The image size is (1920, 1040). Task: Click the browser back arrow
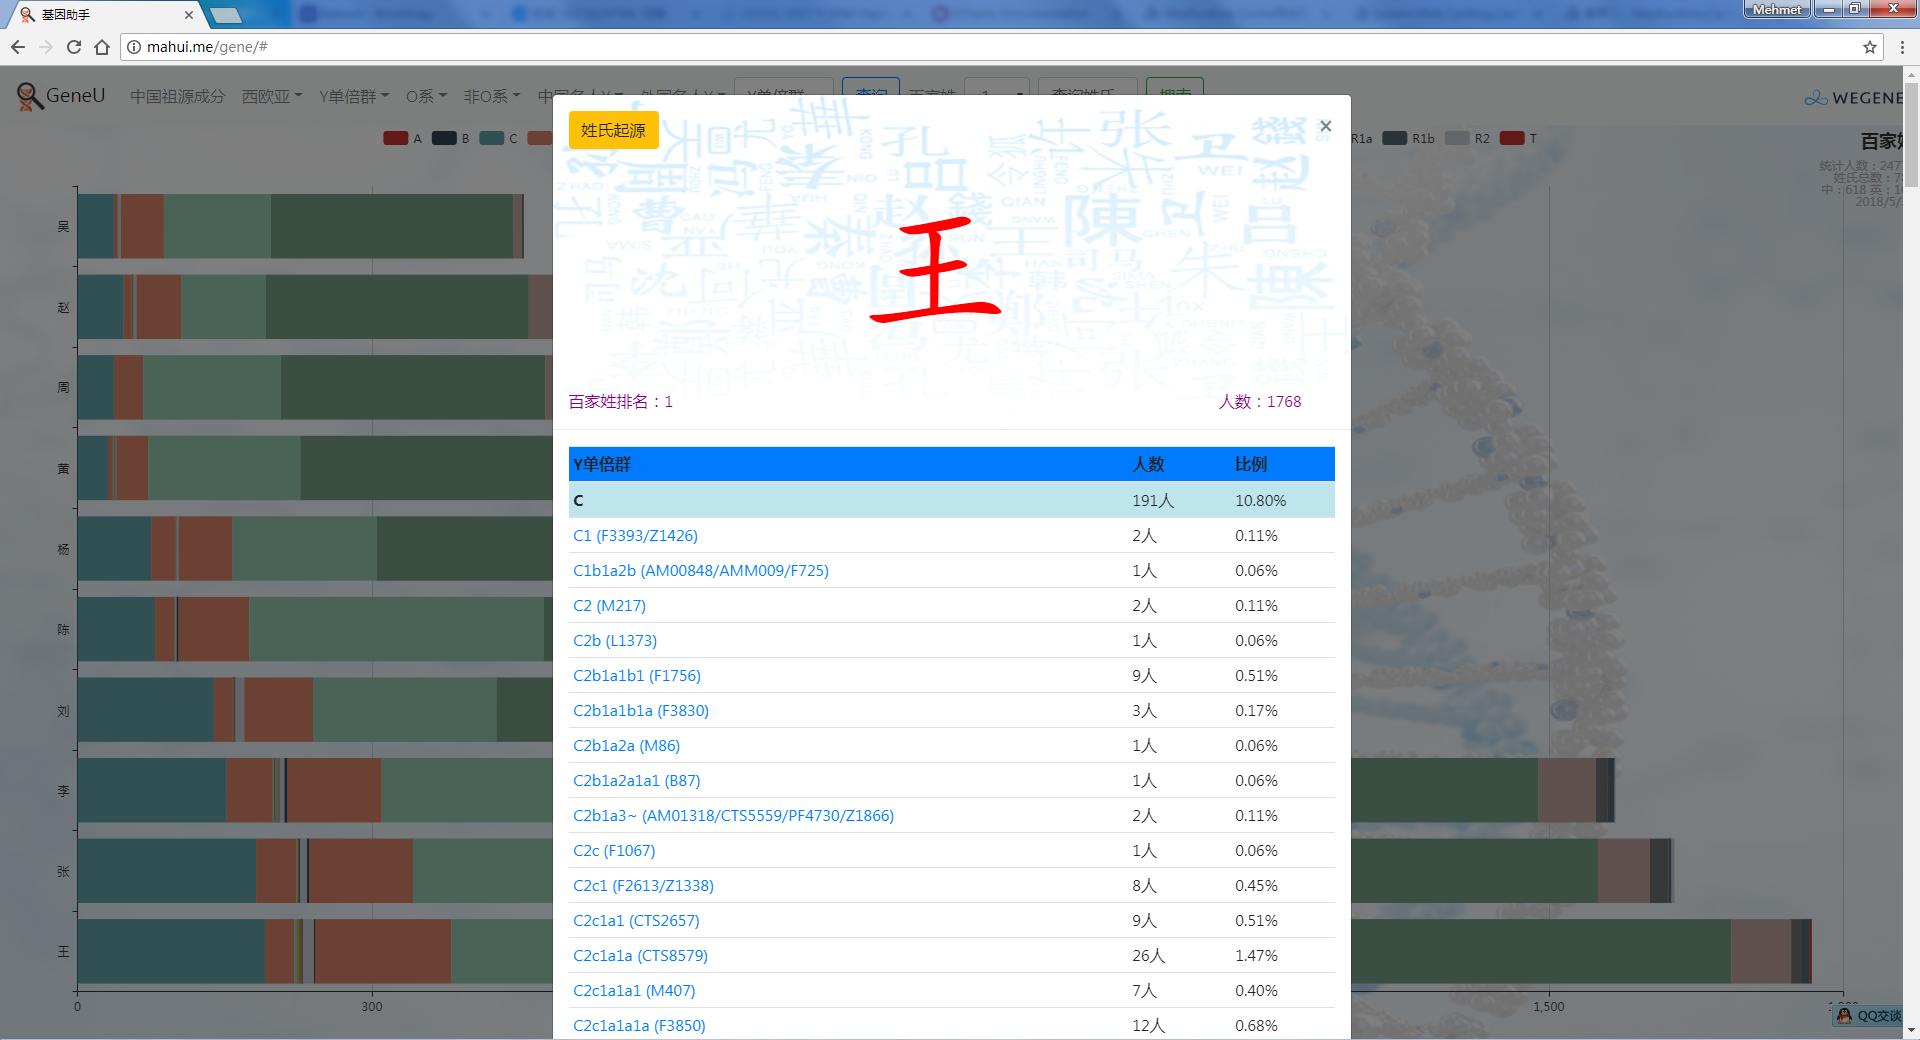[18, 47]
